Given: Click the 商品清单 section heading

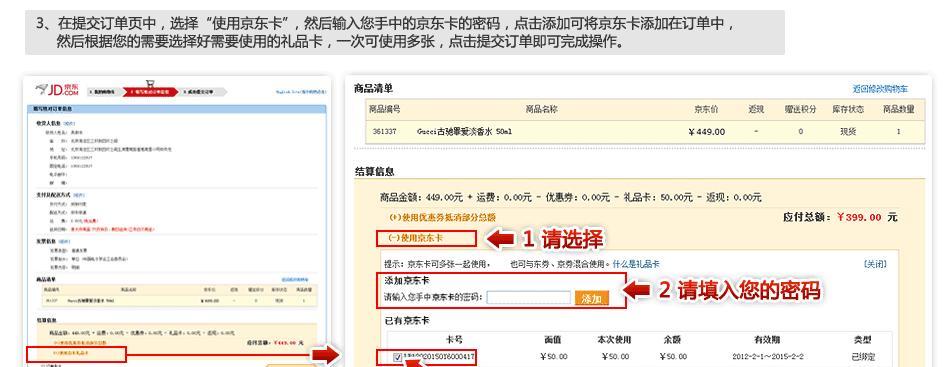Looking at the screenshot, I should click(x=373, y=88).
